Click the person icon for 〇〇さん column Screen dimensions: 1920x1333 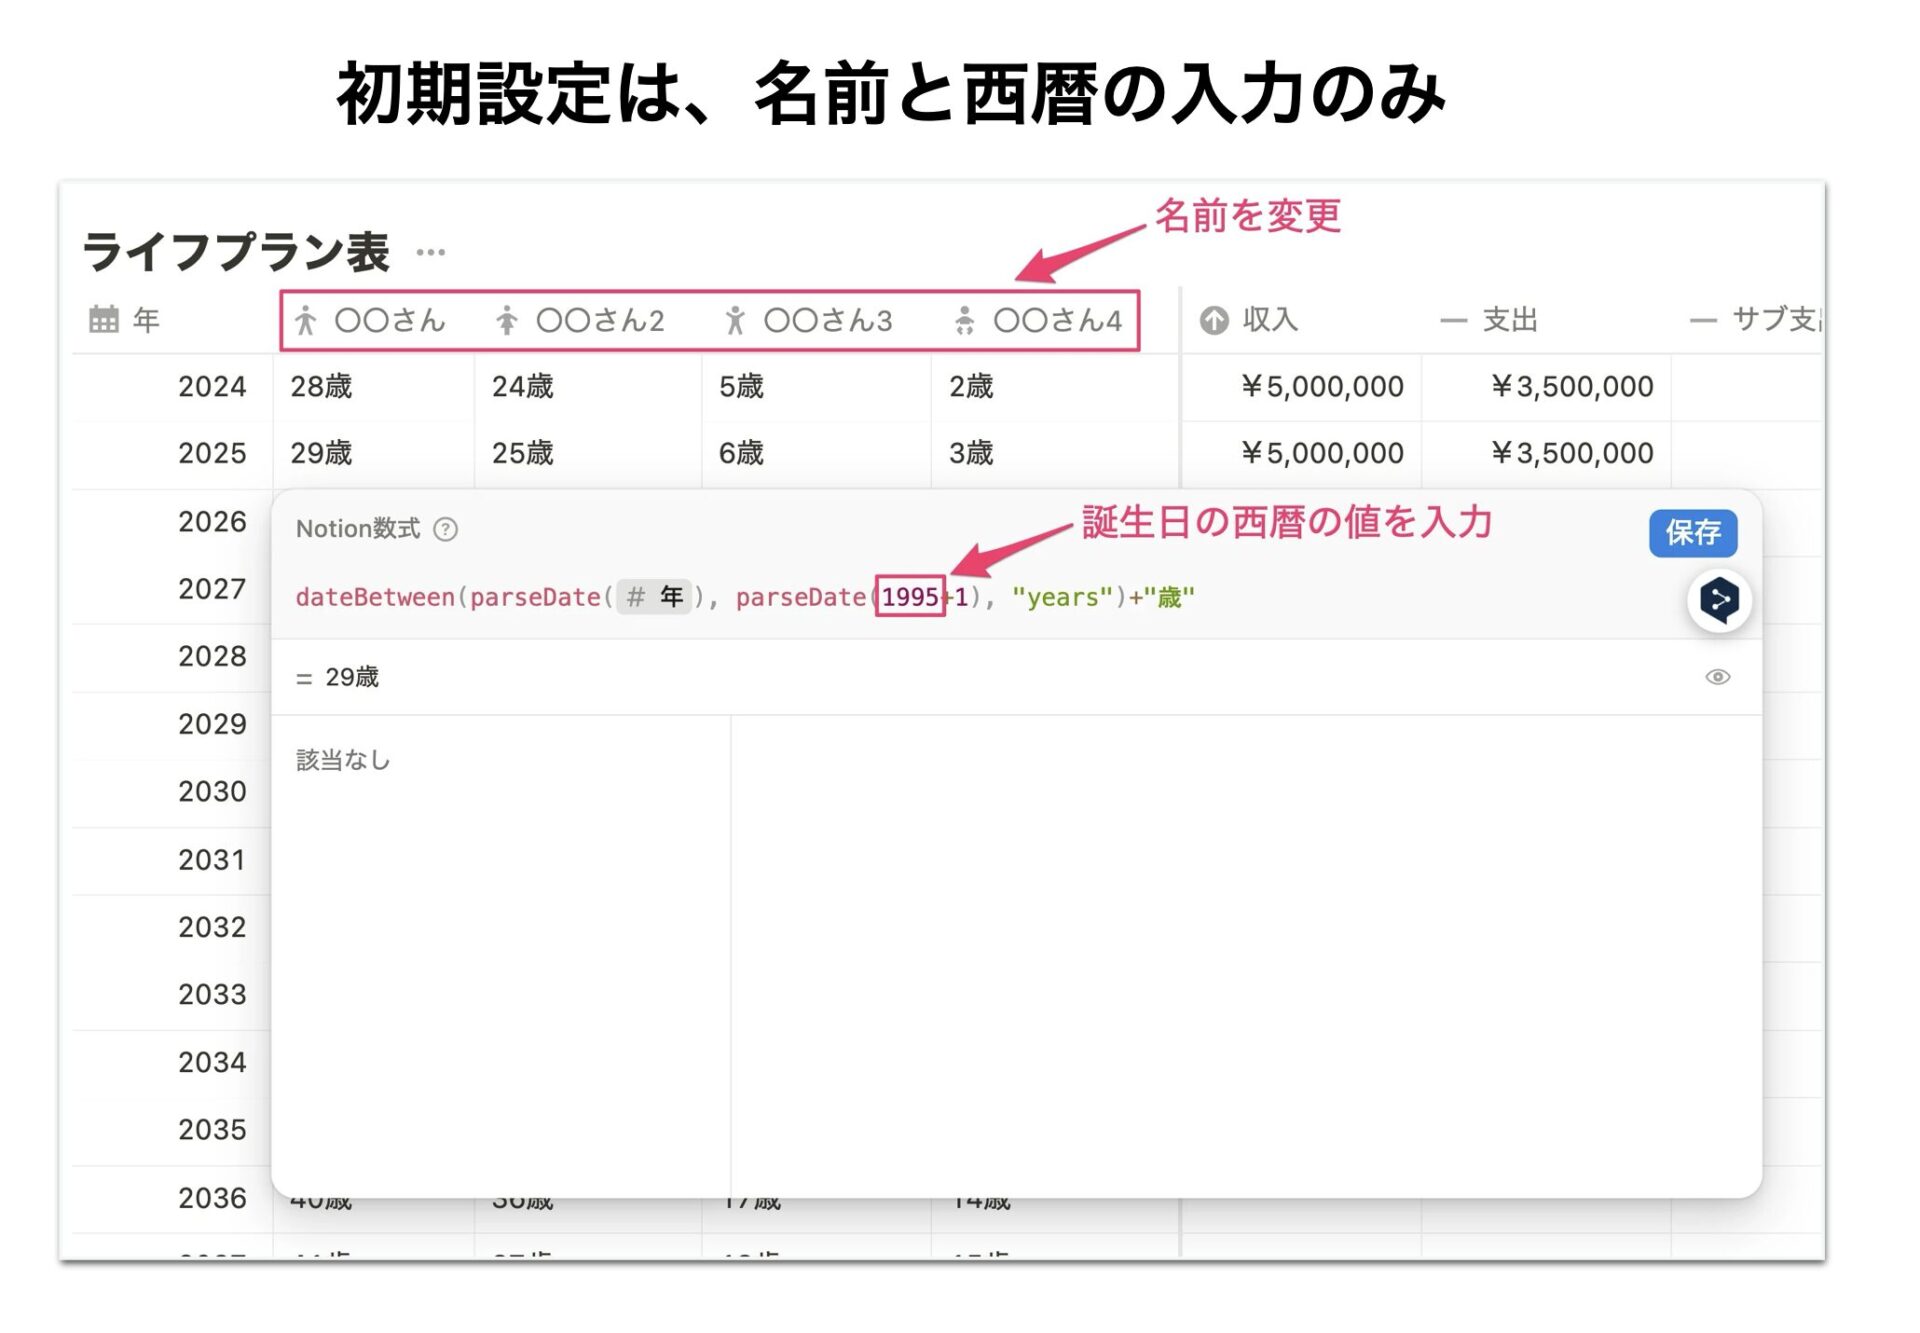[x=305, y=320]
